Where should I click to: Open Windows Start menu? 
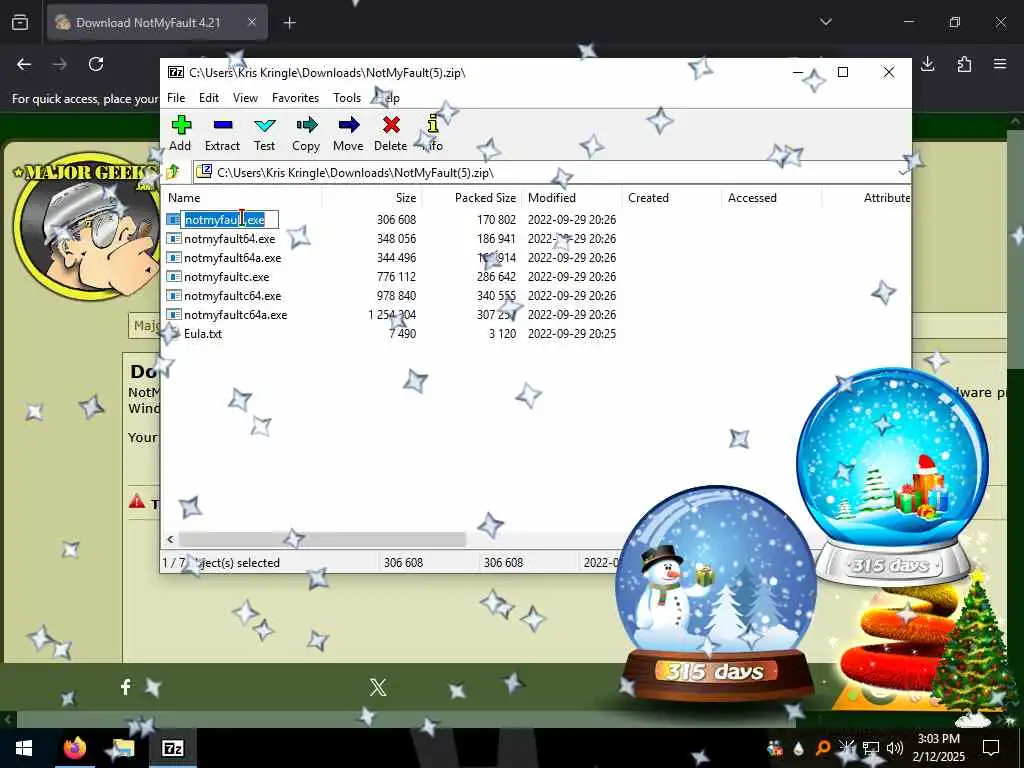tap(24, 748)
